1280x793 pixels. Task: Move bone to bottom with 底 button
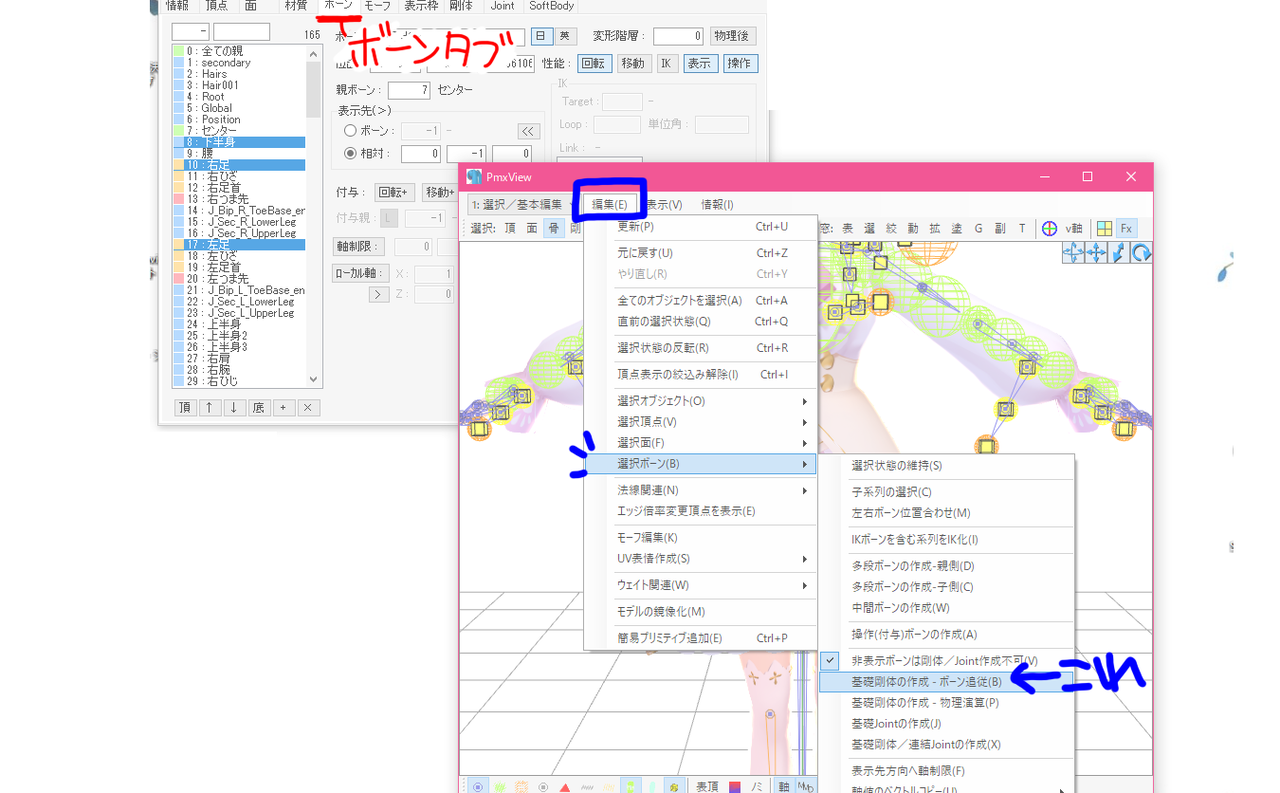tap(259, 407)
